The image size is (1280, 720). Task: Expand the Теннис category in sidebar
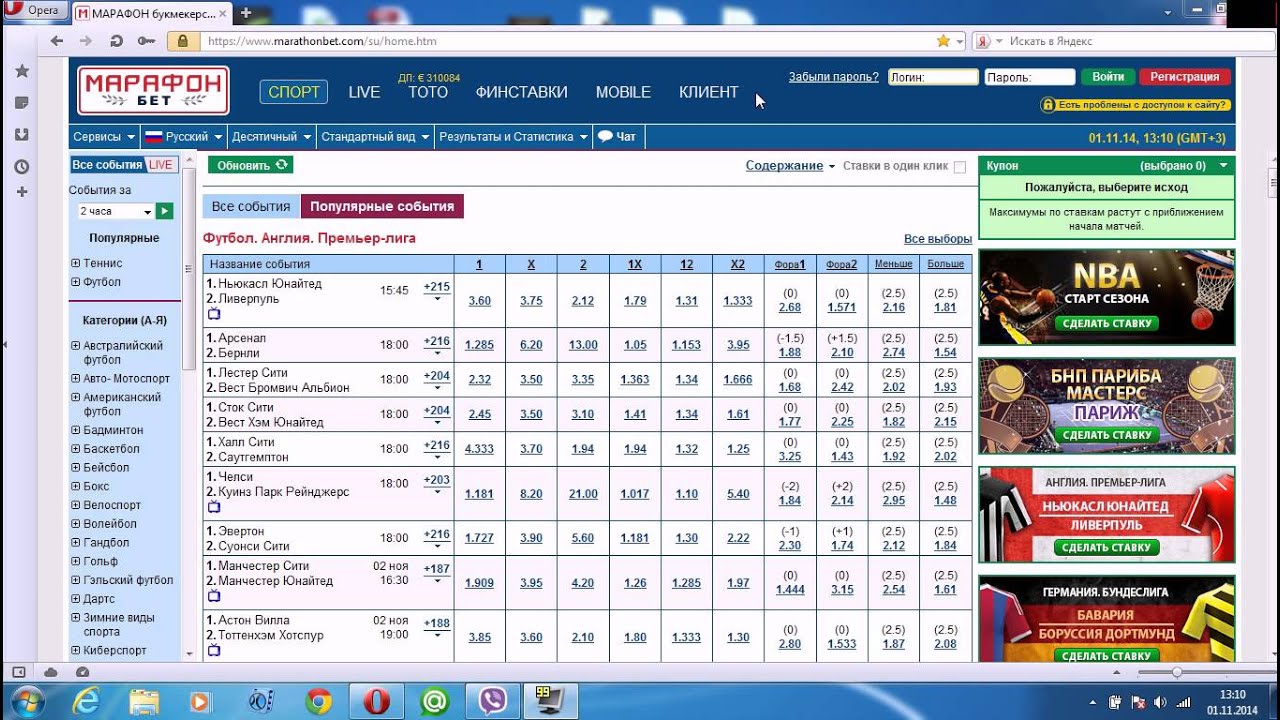[x=76, y=263]
